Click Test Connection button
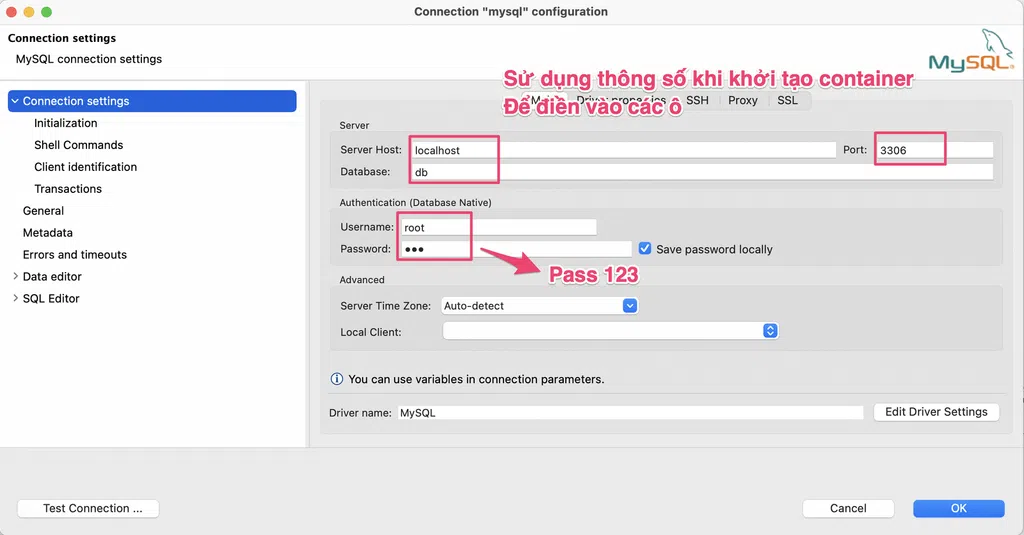This screenshot has width=1024, height=535. 88,508
